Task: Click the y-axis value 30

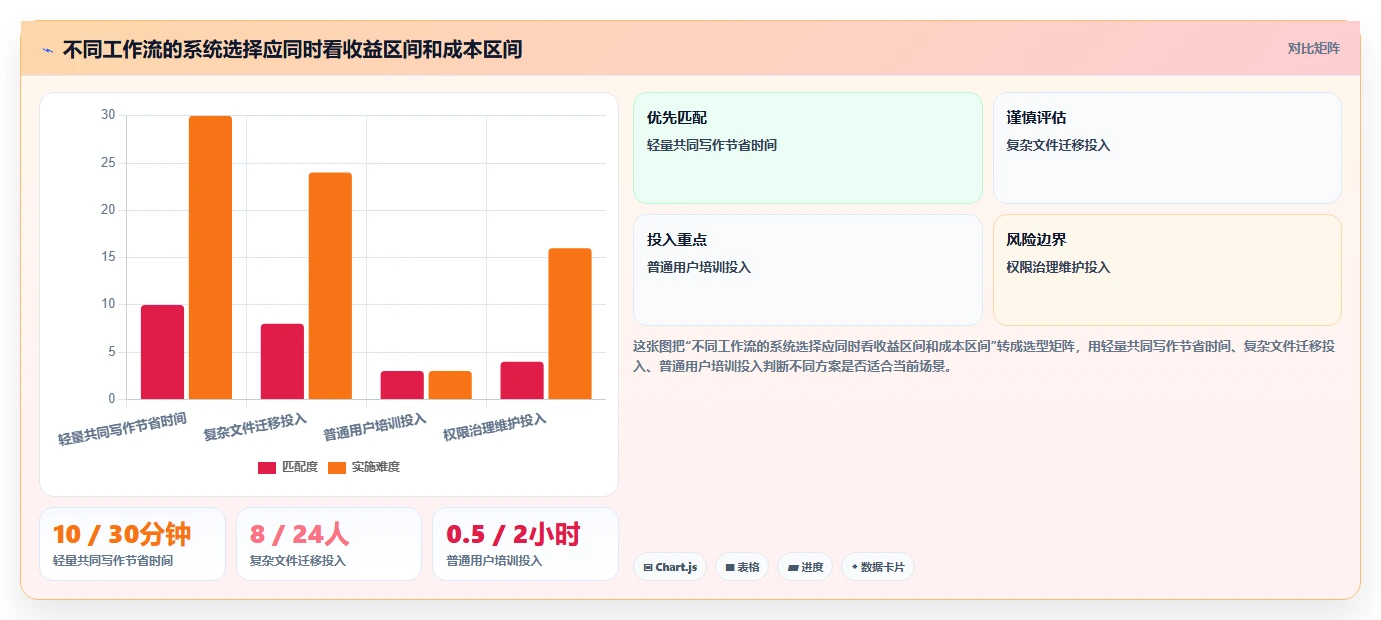Action: click(108, 115)
